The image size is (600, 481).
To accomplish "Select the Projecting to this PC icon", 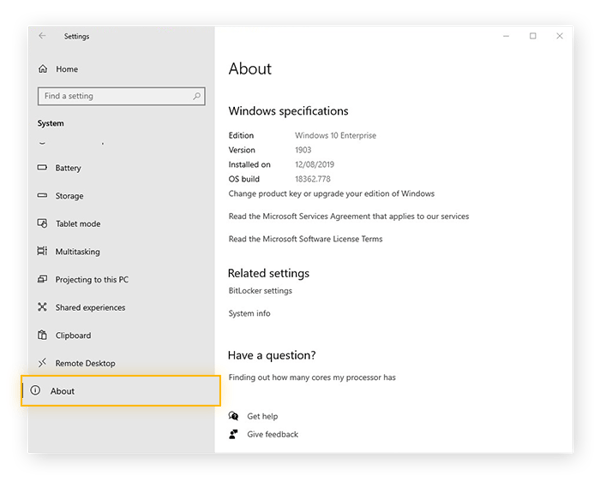I will [x=42, y=279].
